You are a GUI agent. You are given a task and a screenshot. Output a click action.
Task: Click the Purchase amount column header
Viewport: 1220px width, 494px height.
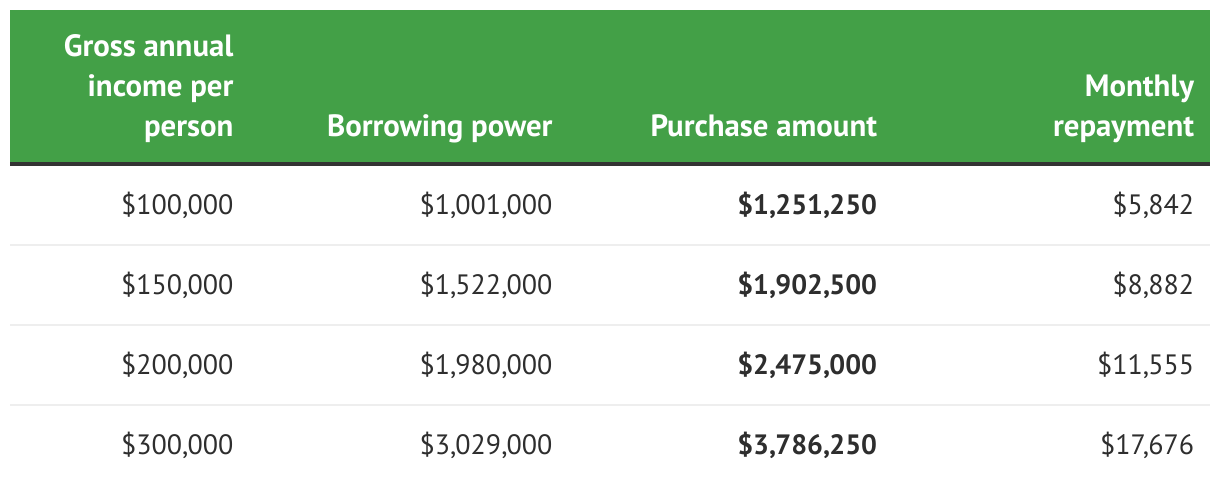click(764, 126)
